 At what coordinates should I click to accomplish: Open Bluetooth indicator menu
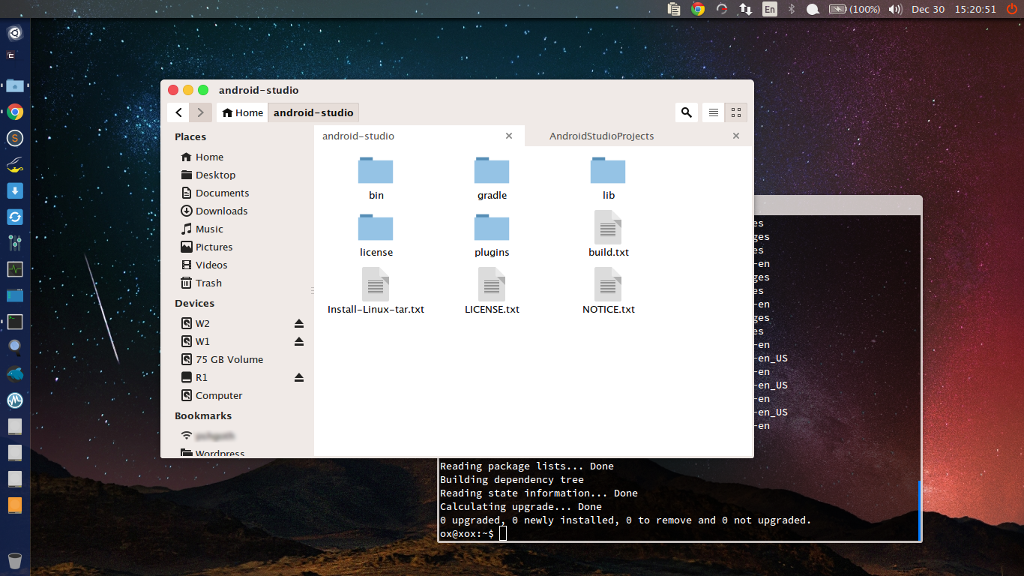coord(792,9)
